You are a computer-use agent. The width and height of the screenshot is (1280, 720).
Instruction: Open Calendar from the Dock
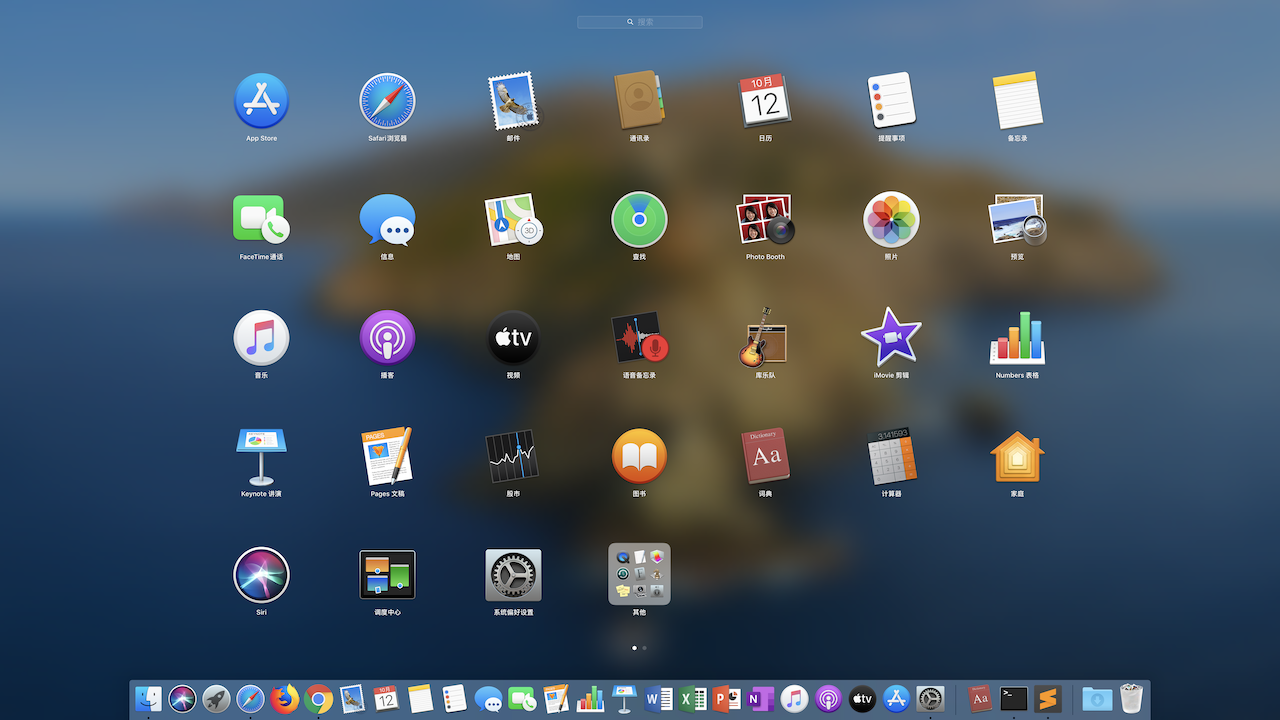386,698
